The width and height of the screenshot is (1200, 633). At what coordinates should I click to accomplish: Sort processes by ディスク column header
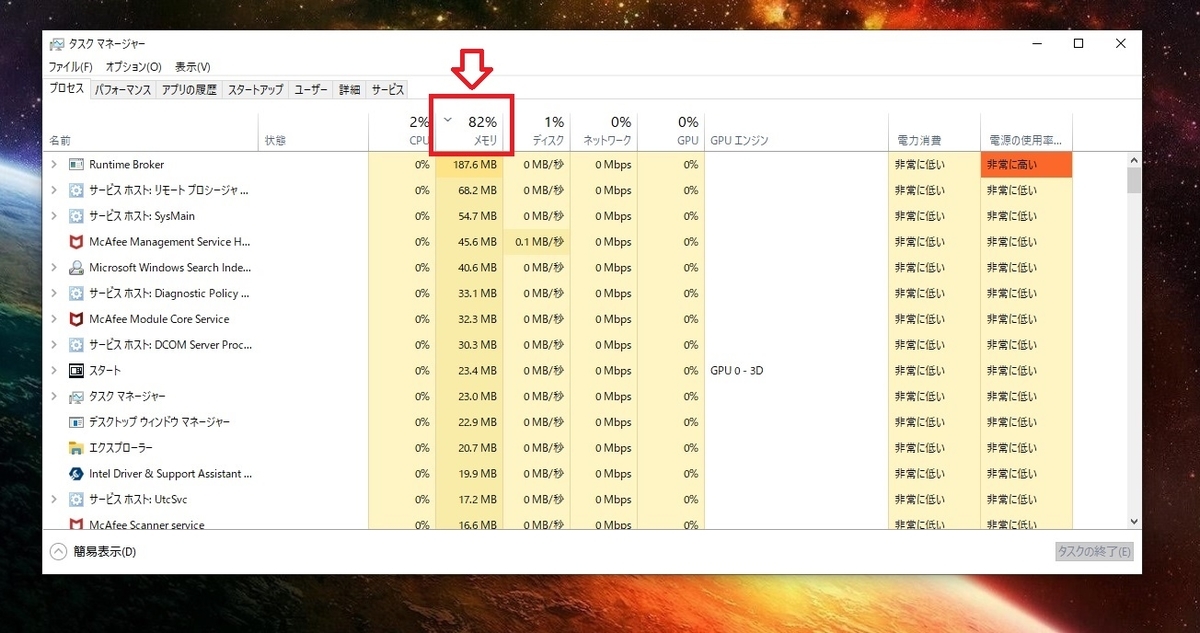(536, 130)
